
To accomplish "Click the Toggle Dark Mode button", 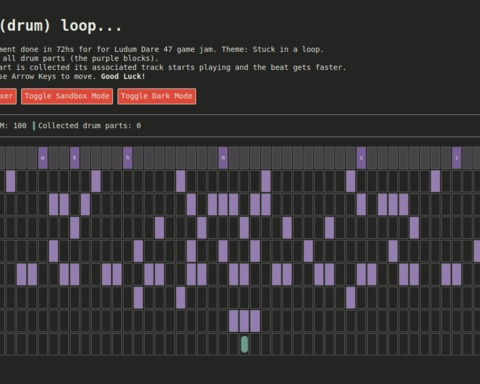I will [x=157, y=96].
